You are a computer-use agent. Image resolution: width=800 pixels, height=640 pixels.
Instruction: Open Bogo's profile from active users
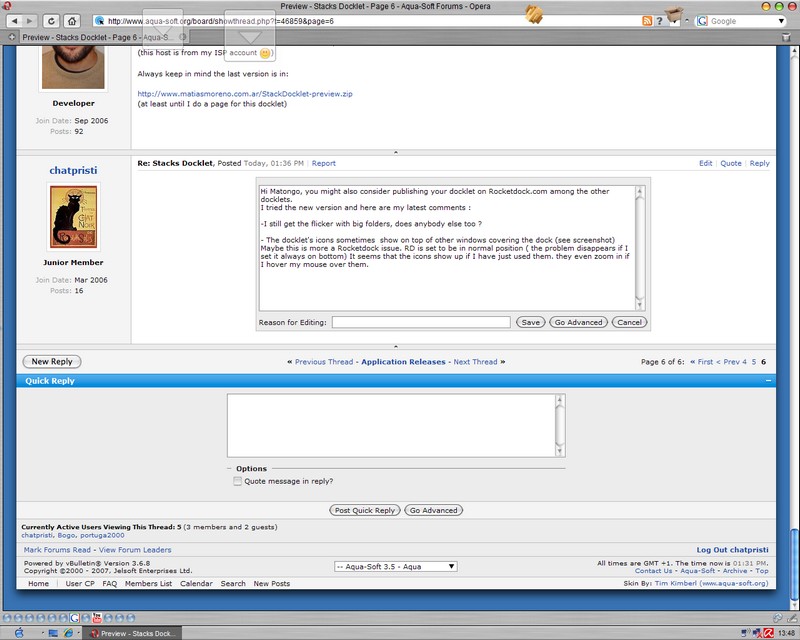click(x=66, y=535)
